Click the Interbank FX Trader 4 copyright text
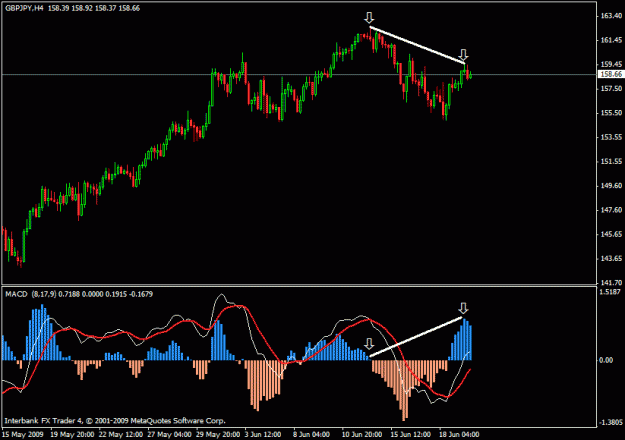Viewport: 625px width, 440px height. (x=115, y=421)
